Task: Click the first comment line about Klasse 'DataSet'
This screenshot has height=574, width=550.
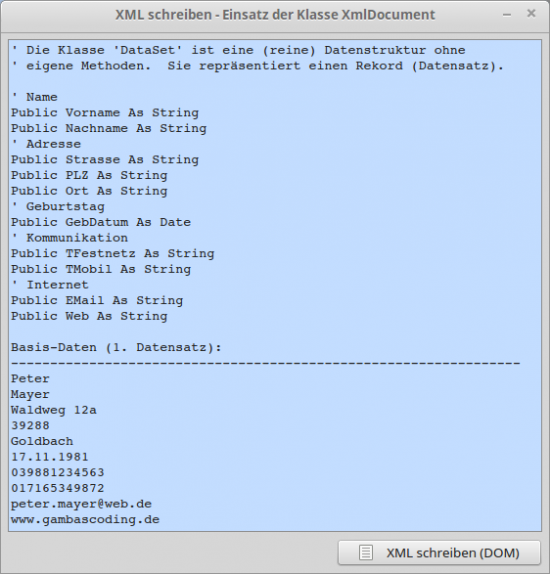Action: click(238, 50)
